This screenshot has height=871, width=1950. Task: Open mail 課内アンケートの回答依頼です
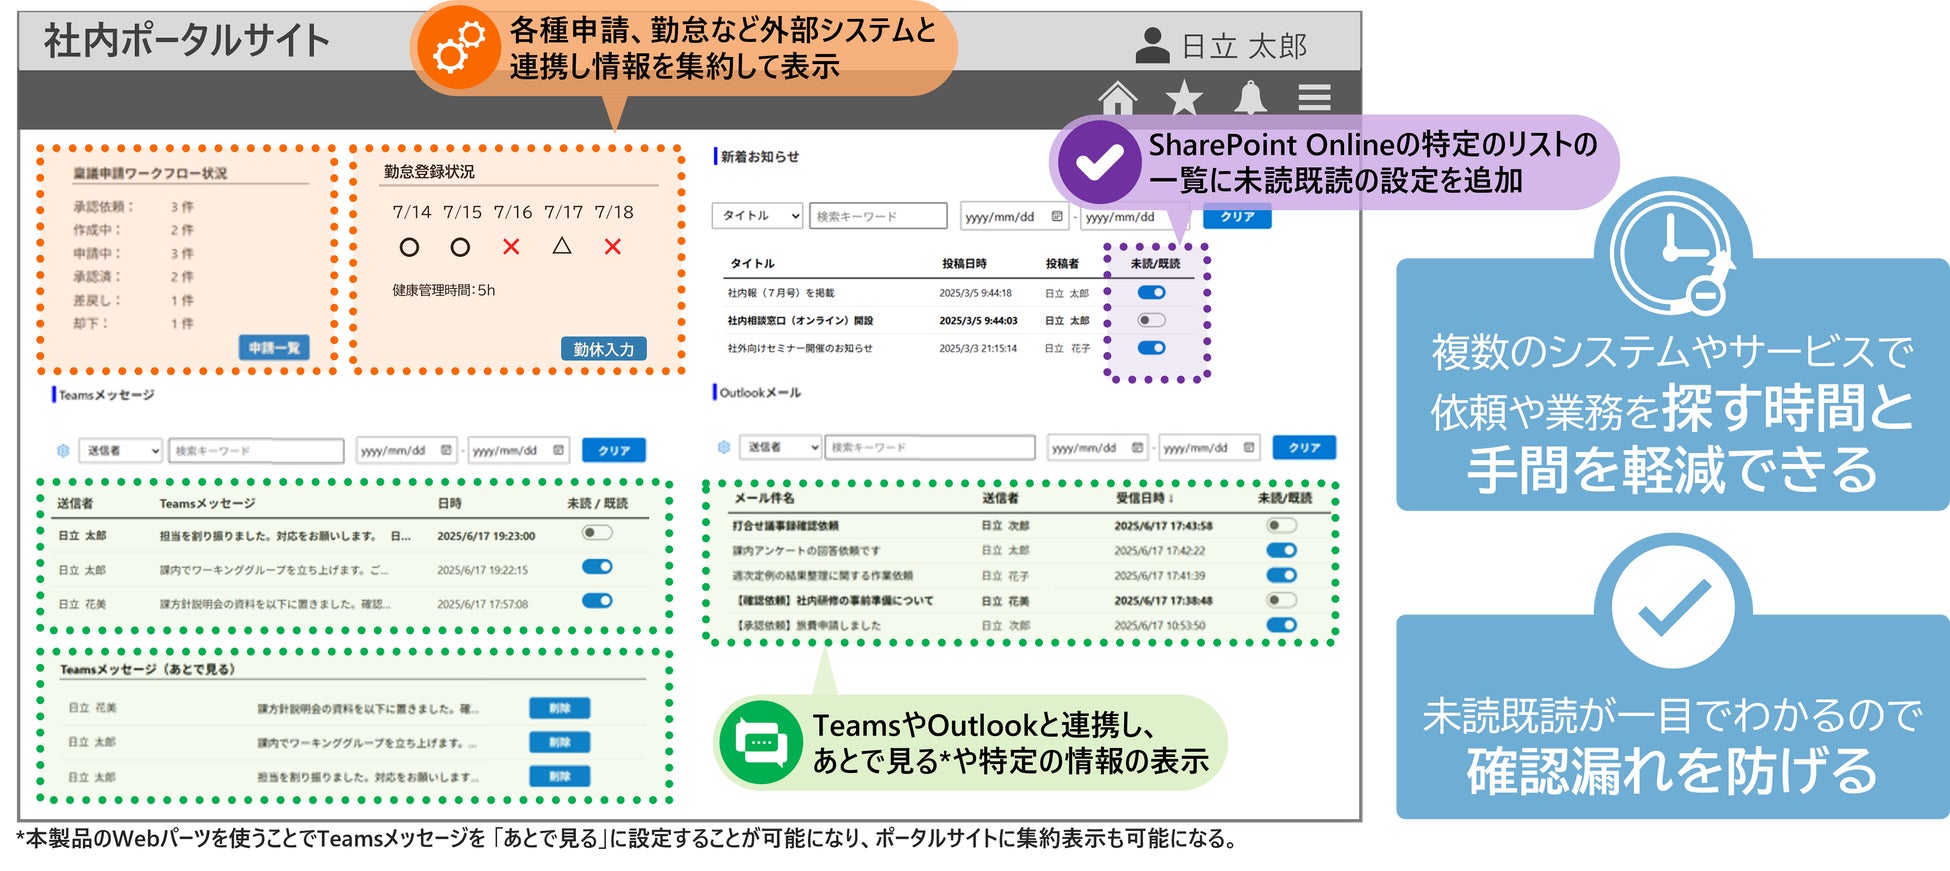[806, 551]
